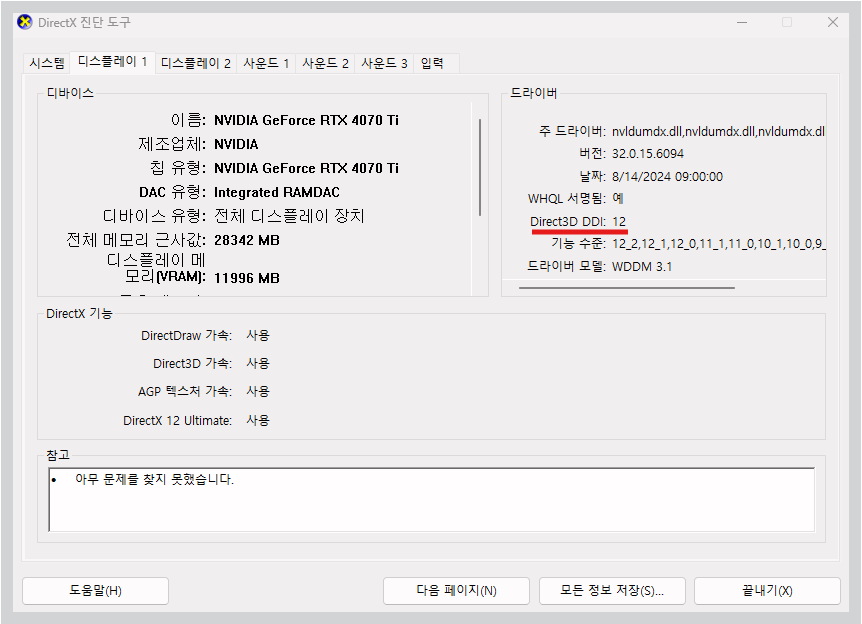862x624 pixels.
Task: Click the 아무 문제를 찾지 못했습니다 note
Action: (x=154, y=479)
